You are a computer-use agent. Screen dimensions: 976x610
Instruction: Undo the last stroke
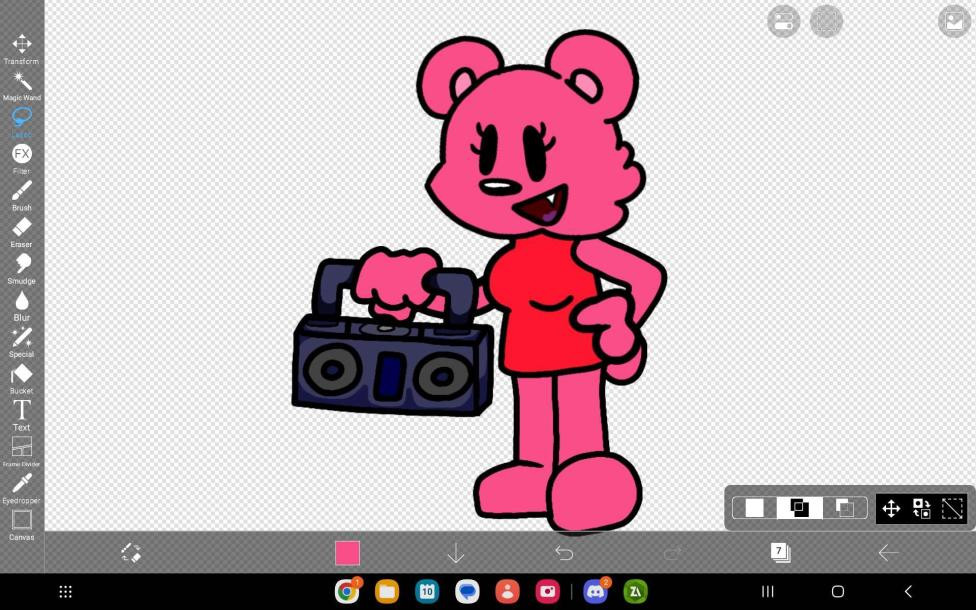564,553
